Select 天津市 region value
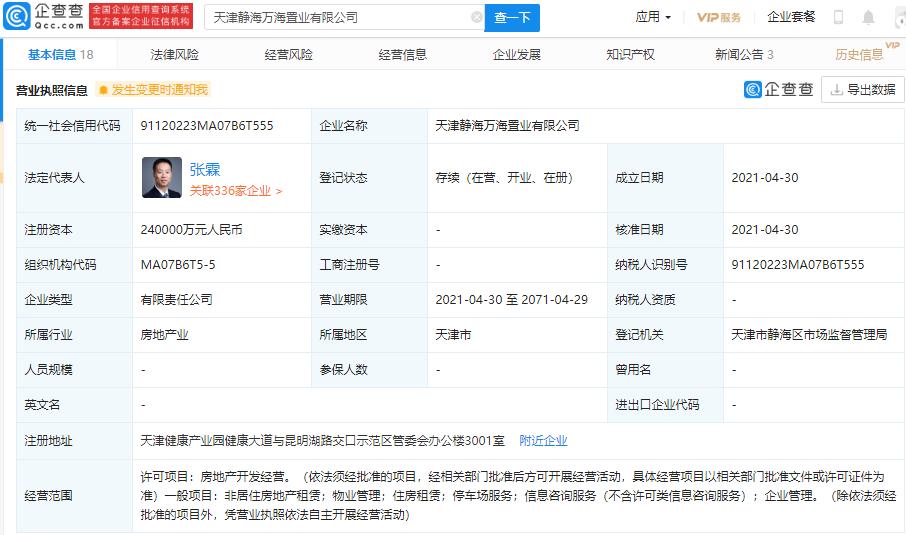The height and width of the screenshot is (535, 906). tap(453, 335)
